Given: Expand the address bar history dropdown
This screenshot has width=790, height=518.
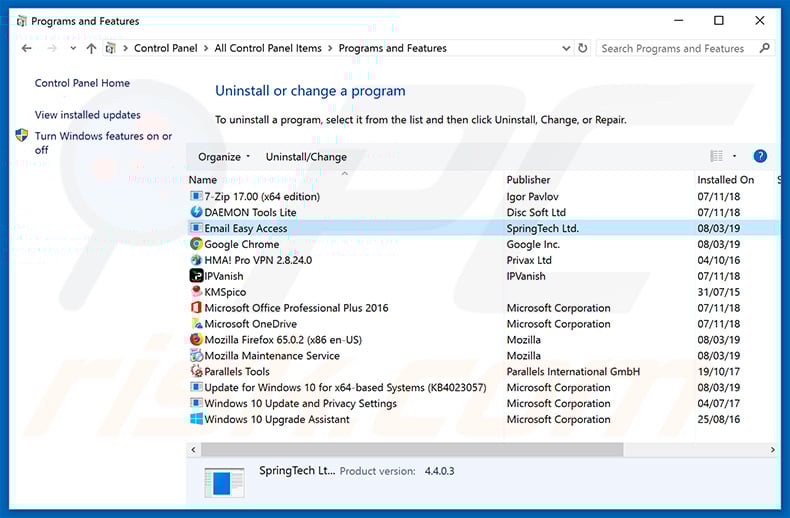Looking at the screenshot, I should coord(566,48).
